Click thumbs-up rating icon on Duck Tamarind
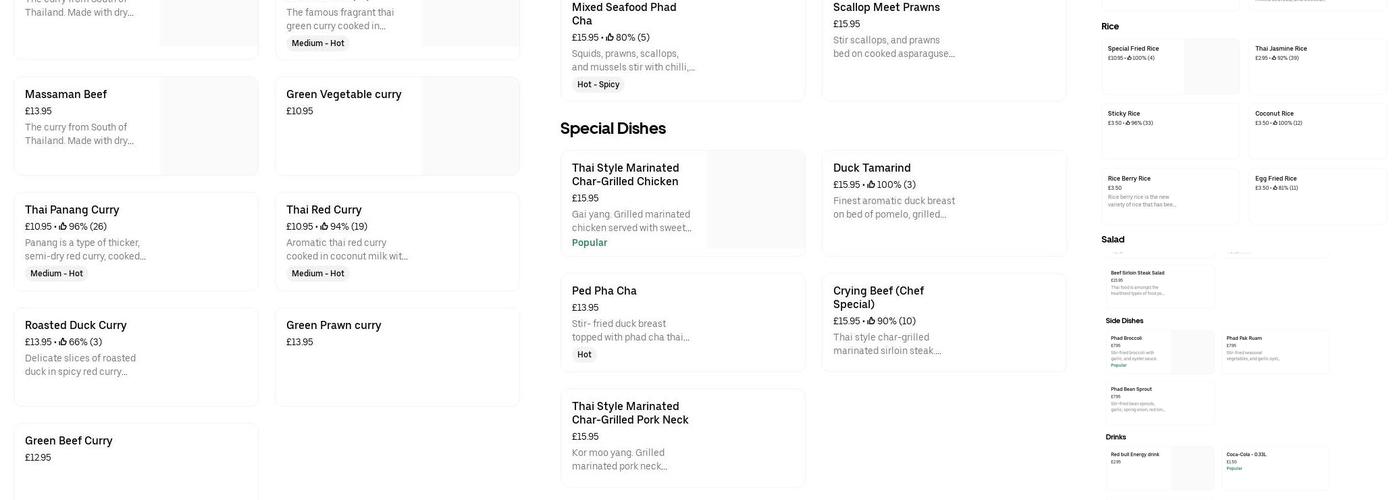 click(872, 185)
